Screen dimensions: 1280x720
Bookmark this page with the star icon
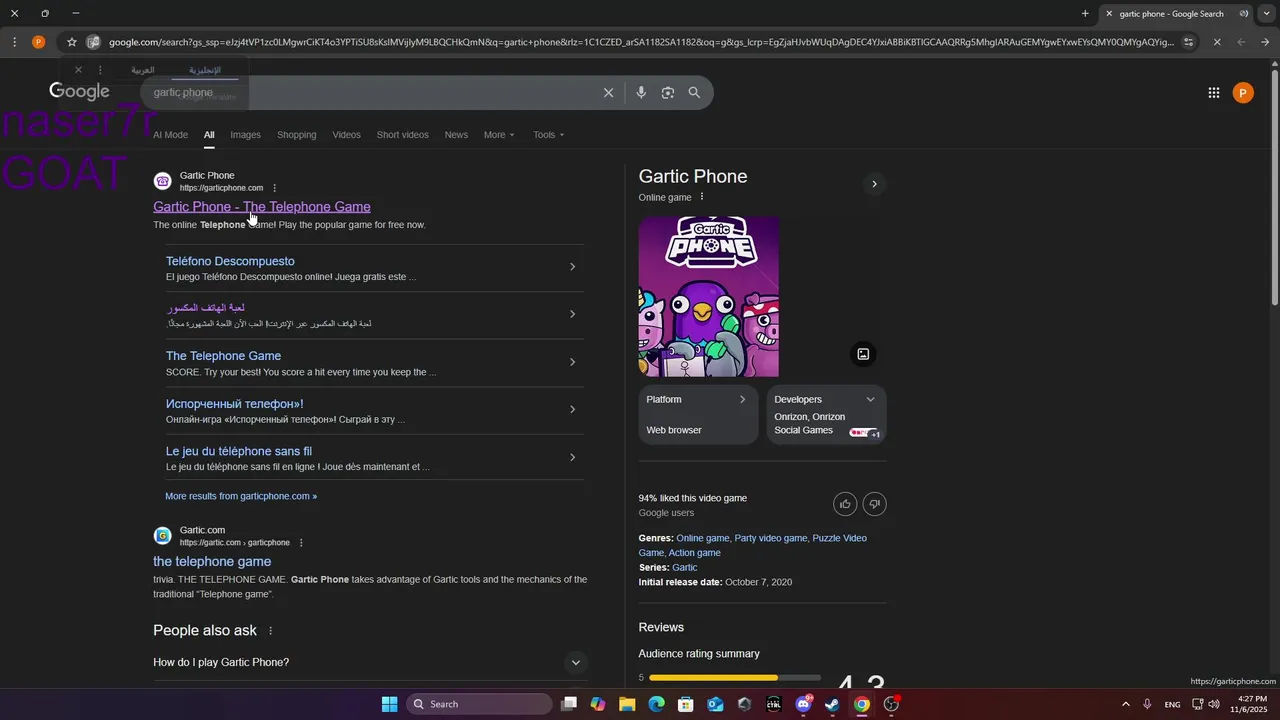[72, 42]
